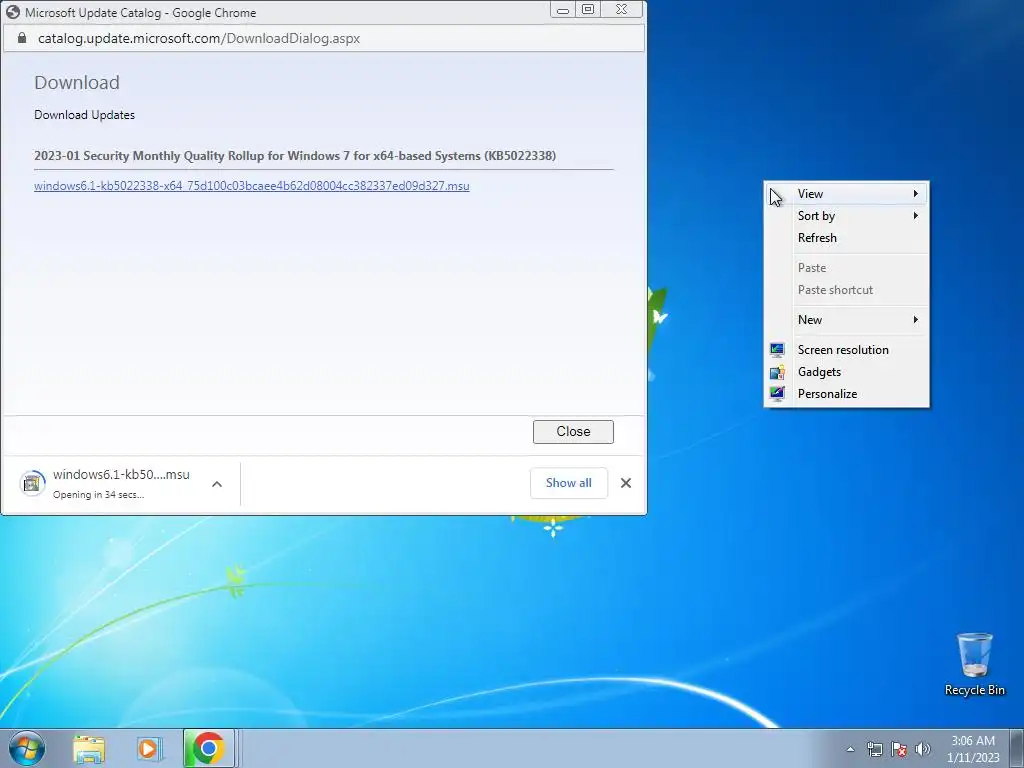Dismiss the Chrome downloads bar with X
The image size is (1024, 768).
626,483
